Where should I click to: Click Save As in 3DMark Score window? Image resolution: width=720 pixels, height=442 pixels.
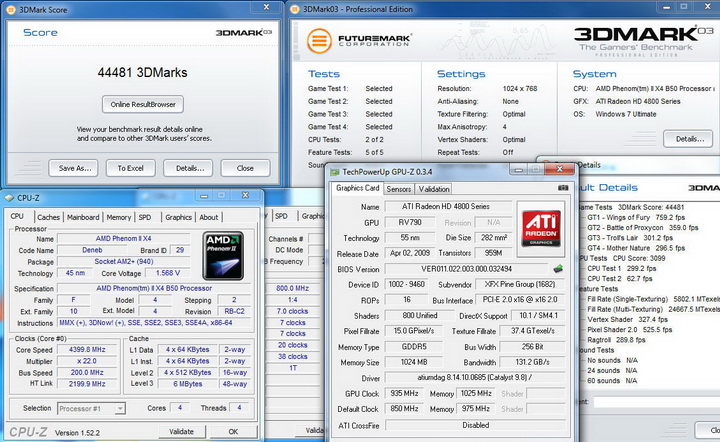pos(75,168)
